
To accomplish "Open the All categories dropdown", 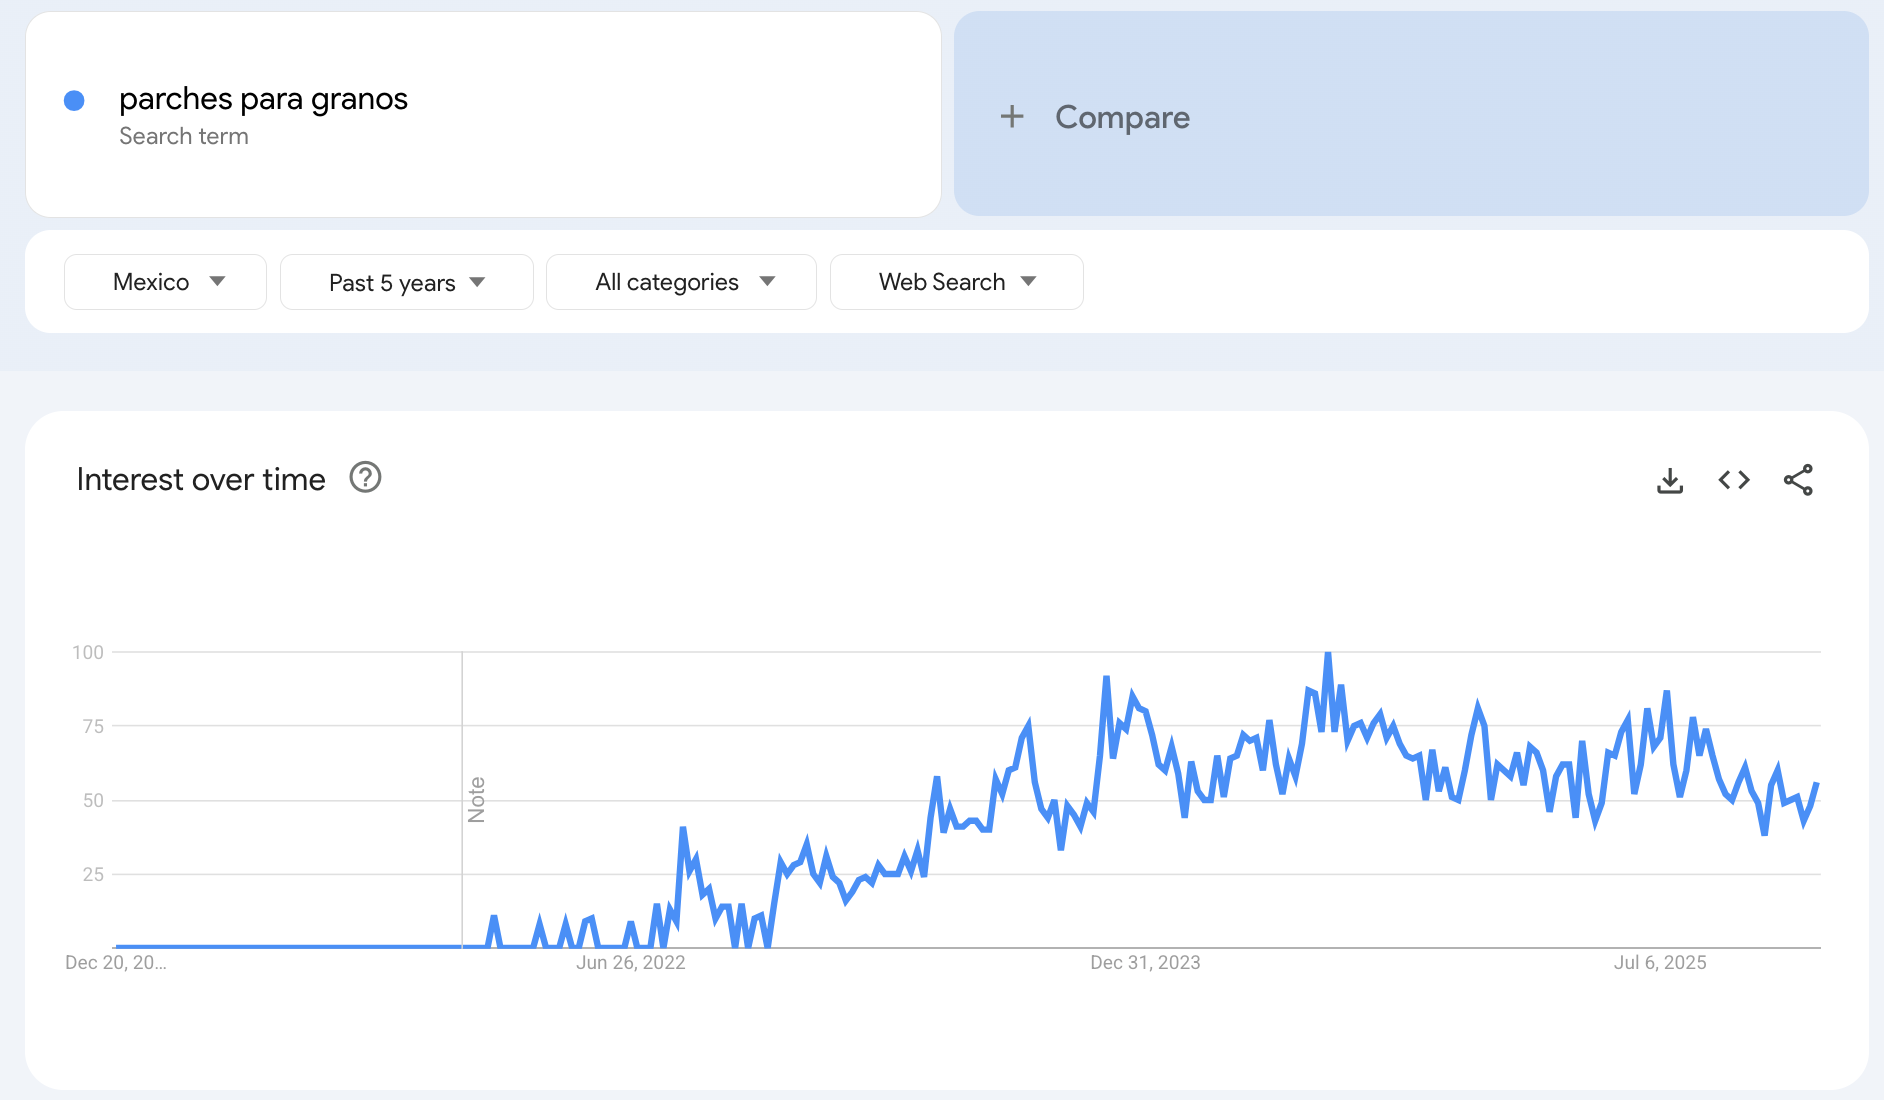I will [681, 282].
